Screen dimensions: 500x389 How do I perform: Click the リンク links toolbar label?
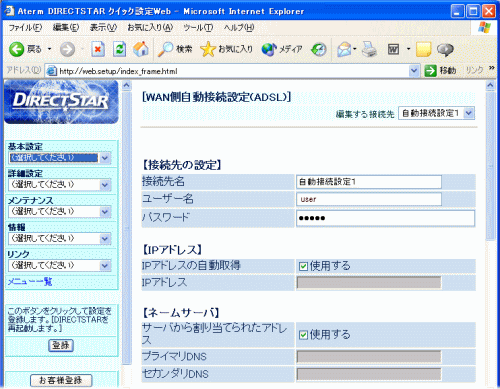[474, 70]
